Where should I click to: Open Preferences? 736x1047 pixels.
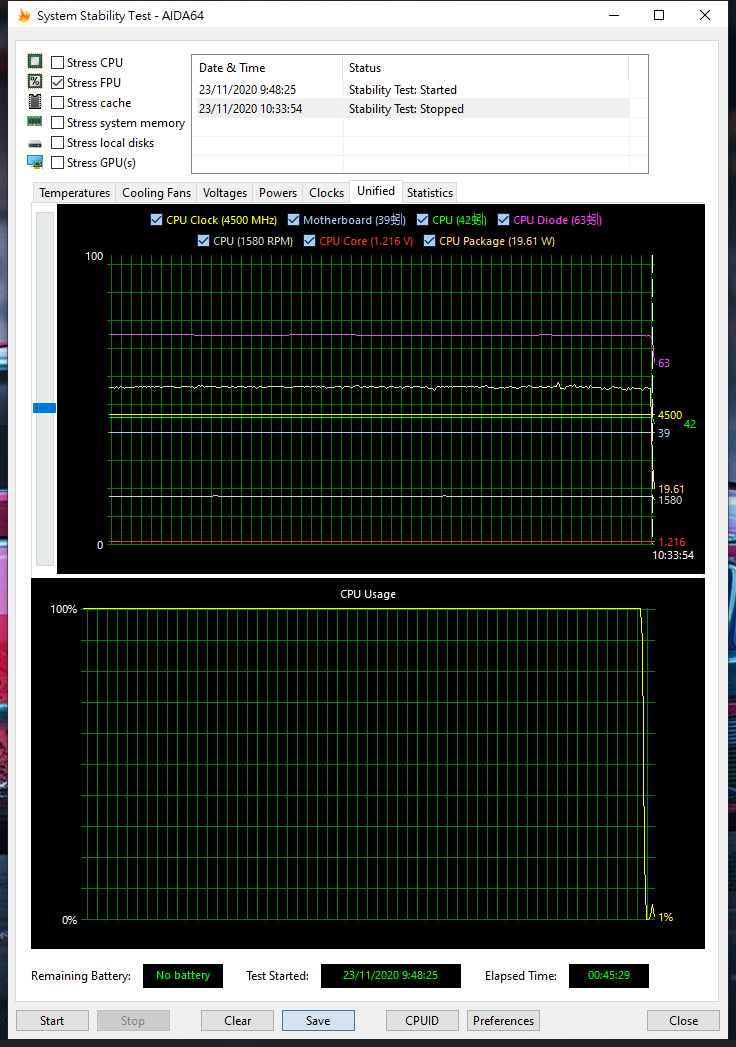(x=503, y=1020)
